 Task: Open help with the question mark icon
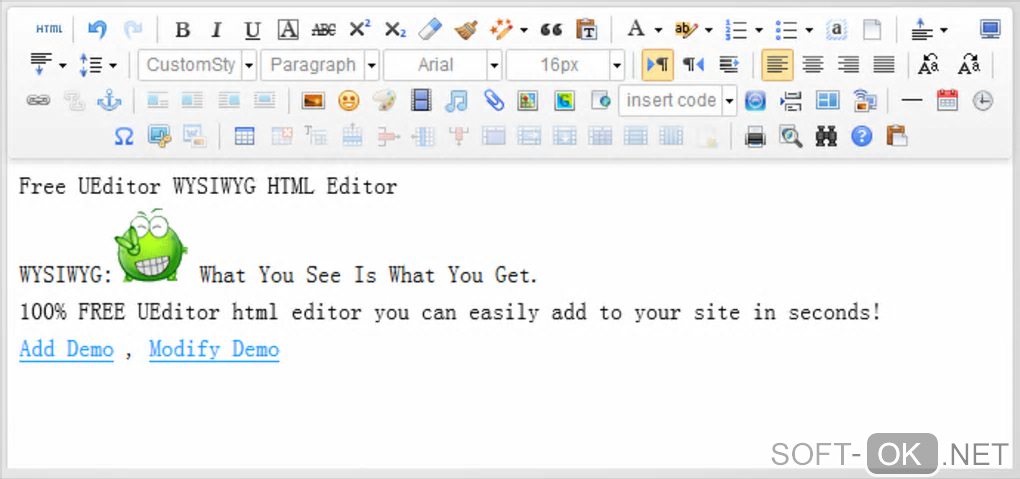point(861,136)
